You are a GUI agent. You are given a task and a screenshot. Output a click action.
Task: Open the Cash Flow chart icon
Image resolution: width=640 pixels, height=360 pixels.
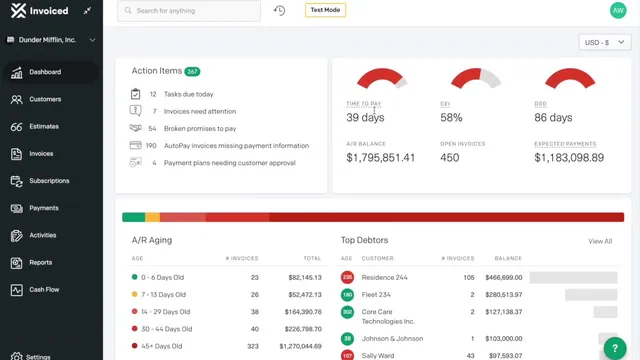[16, 290]
